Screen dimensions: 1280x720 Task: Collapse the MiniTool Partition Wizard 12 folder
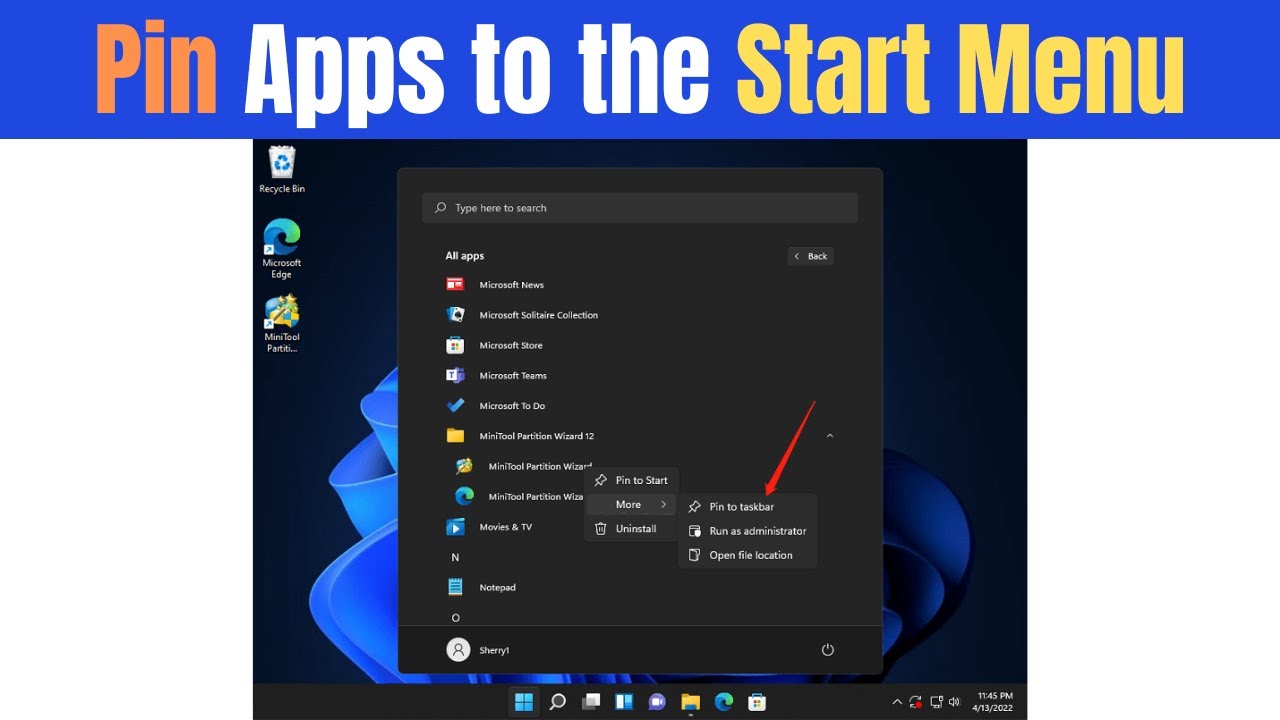point(830,436)
